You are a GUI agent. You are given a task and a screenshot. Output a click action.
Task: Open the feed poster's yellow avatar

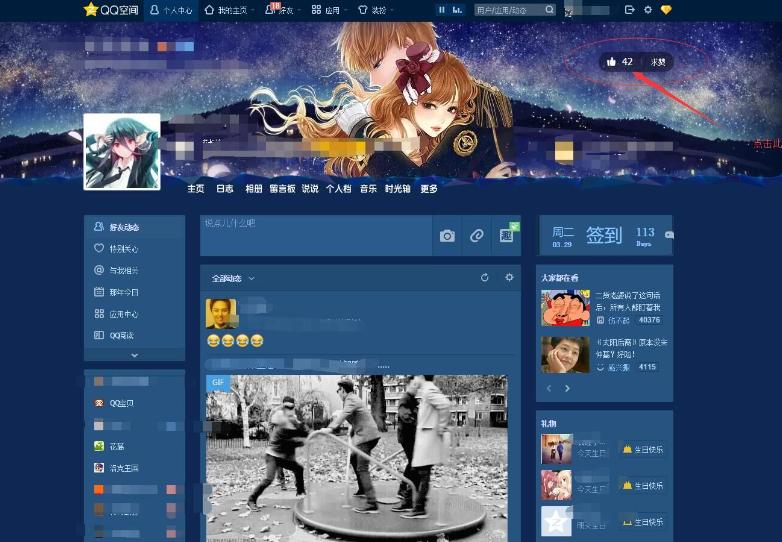click(221, 314)
